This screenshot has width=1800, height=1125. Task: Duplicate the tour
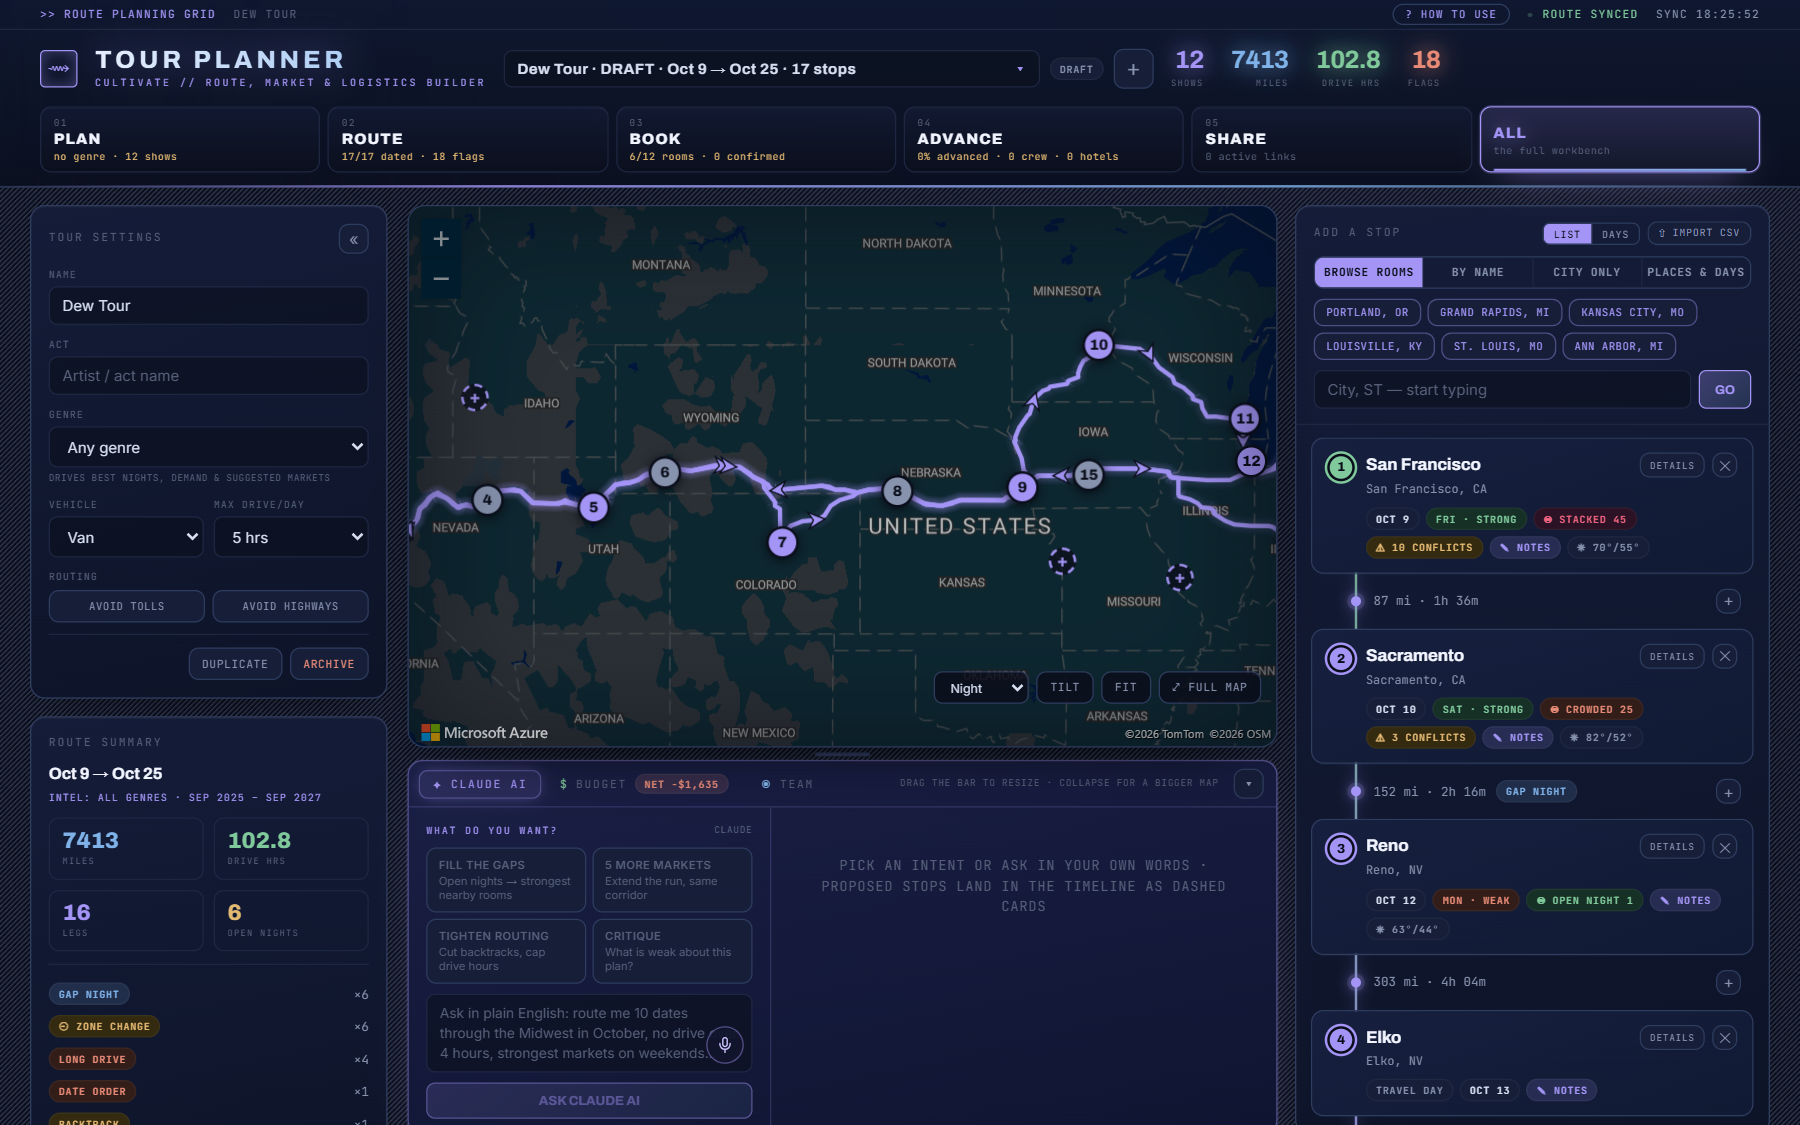[235, 664]
